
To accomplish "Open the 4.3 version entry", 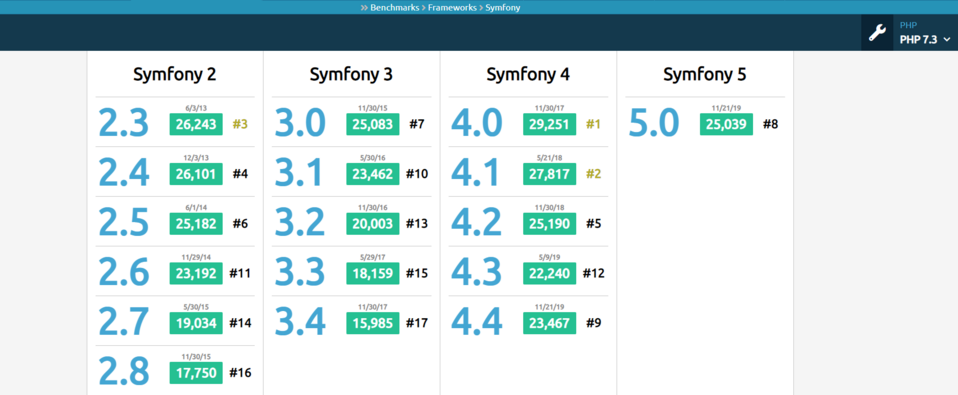I will (x=477, y=272).
